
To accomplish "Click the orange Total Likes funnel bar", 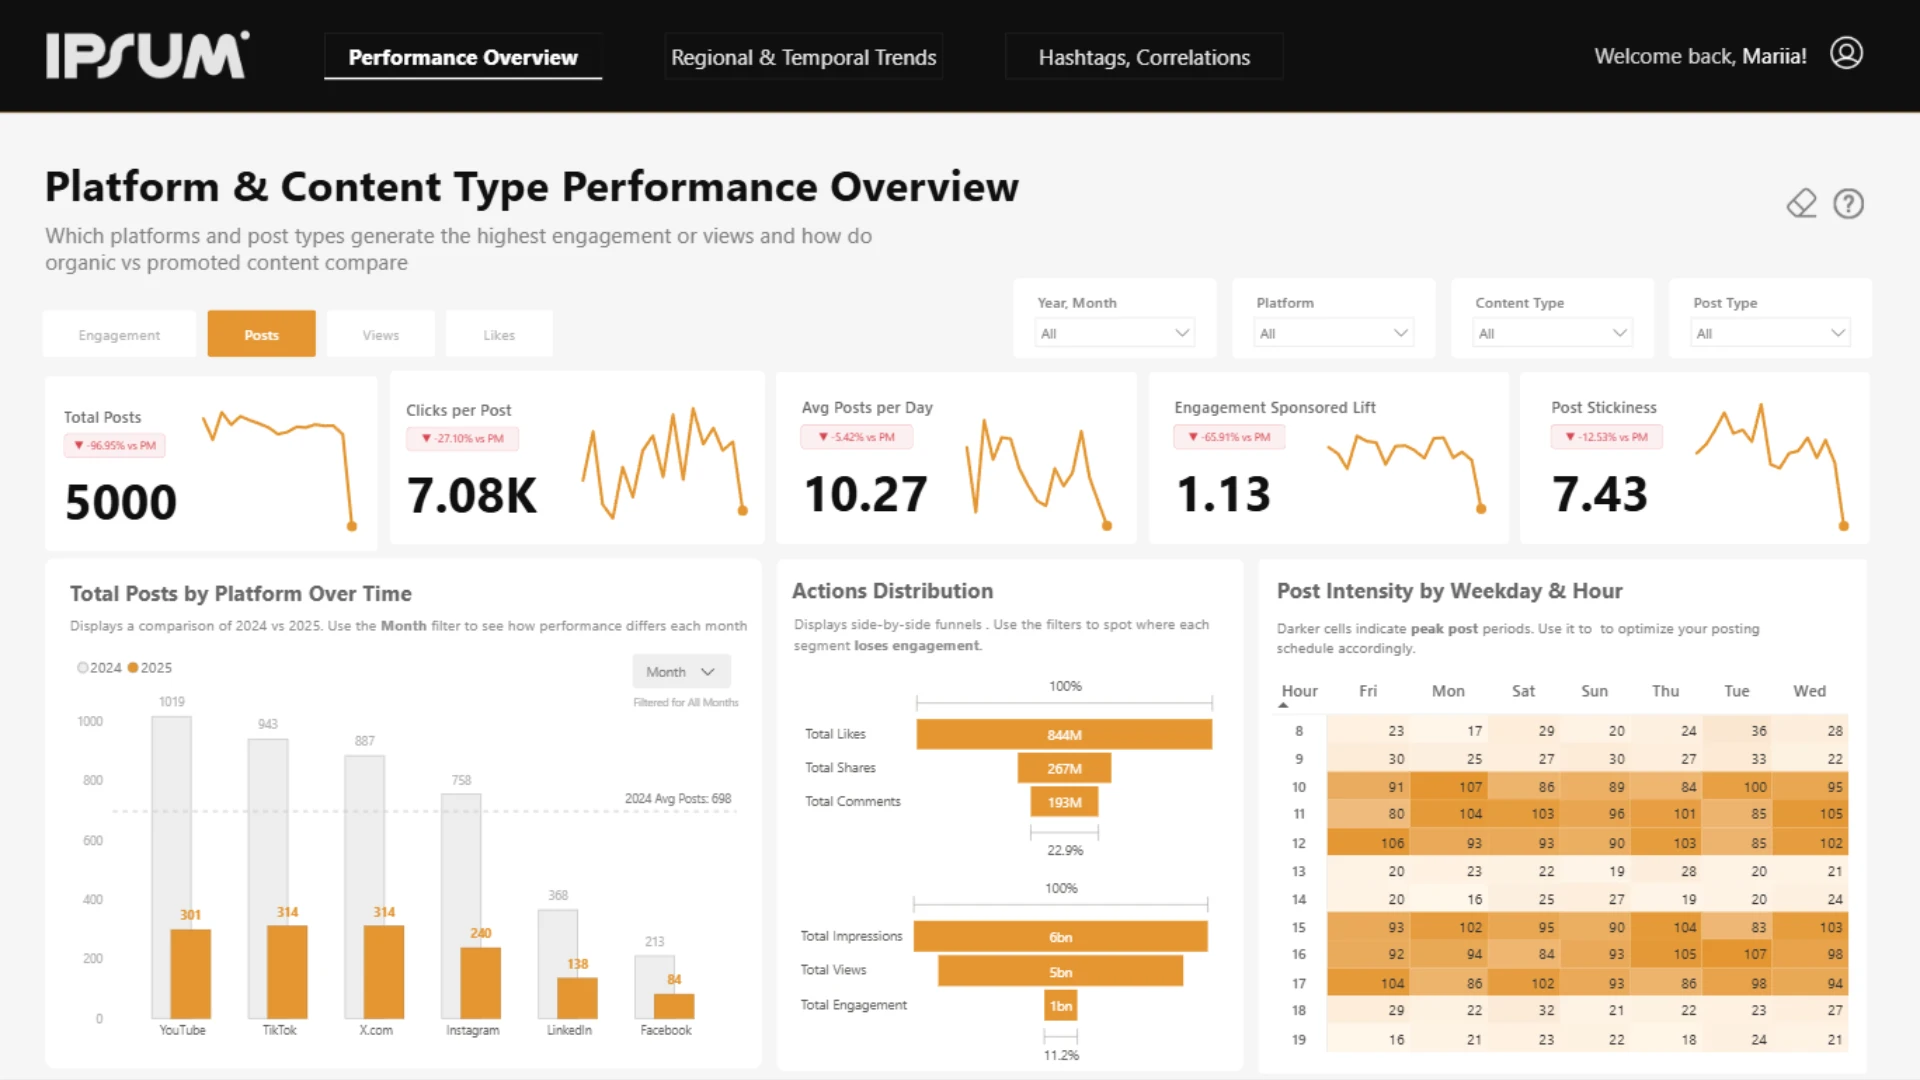I will 1063,735.
